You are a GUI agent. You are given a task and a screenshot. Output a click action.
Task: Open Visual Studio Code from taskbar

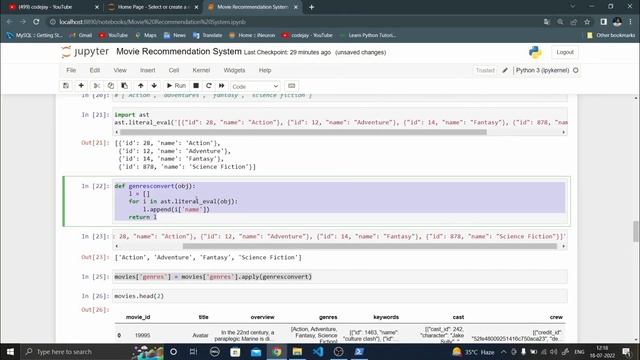tap(318, 352)
